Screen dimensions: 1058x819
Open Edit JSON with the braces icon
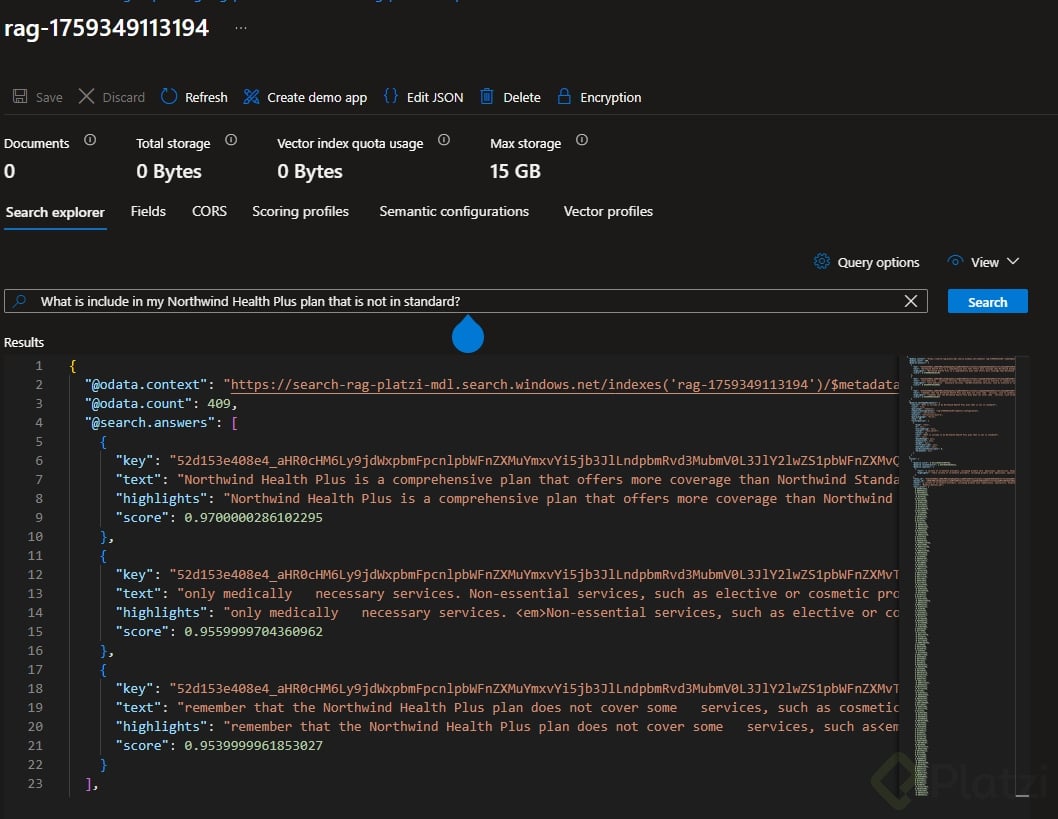pos(391,97)
